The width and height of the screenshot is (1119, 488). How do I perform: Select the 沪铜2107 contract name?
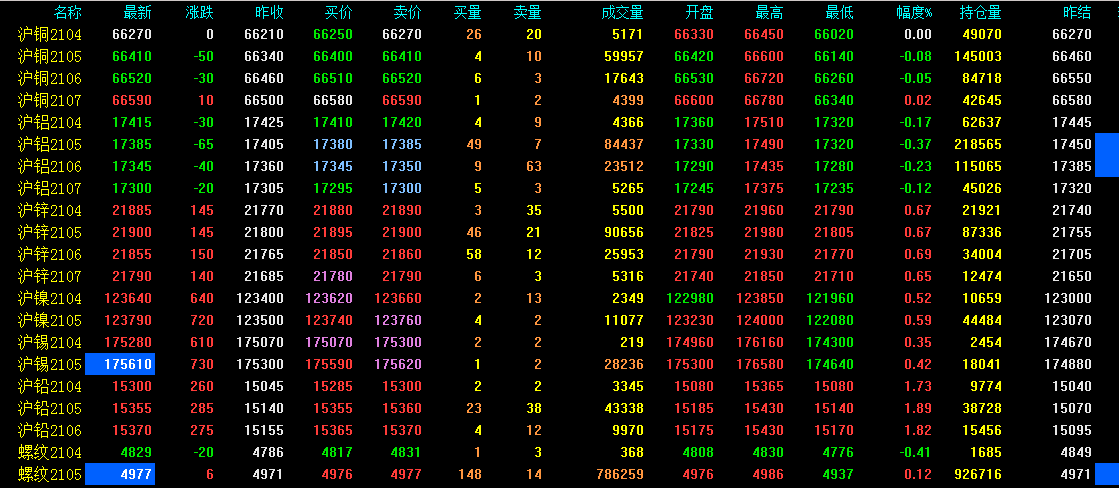point(49,101)
